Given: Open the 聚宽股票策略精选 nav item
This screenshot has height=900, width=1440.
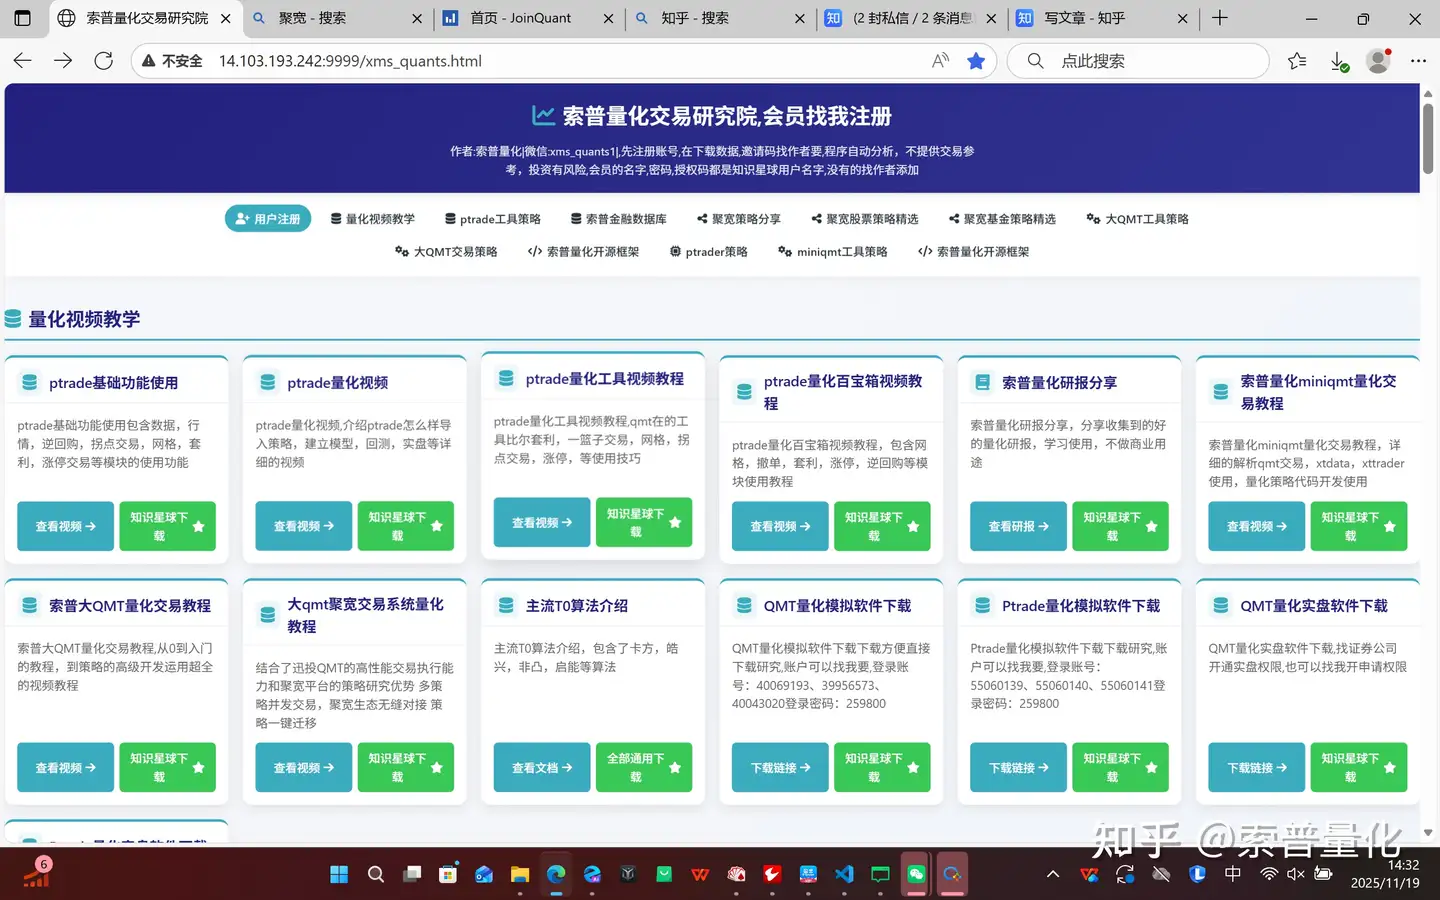Looking at the screenshot, I should [x=865, y=219].
